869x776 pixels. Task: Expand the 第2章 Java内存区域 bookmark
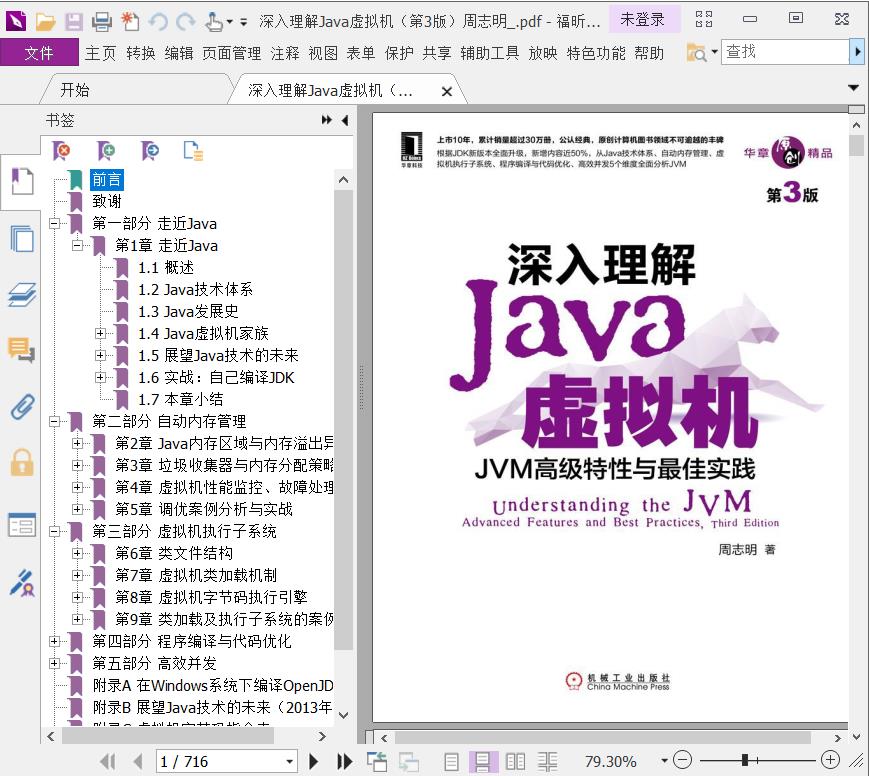coord(77,443)
